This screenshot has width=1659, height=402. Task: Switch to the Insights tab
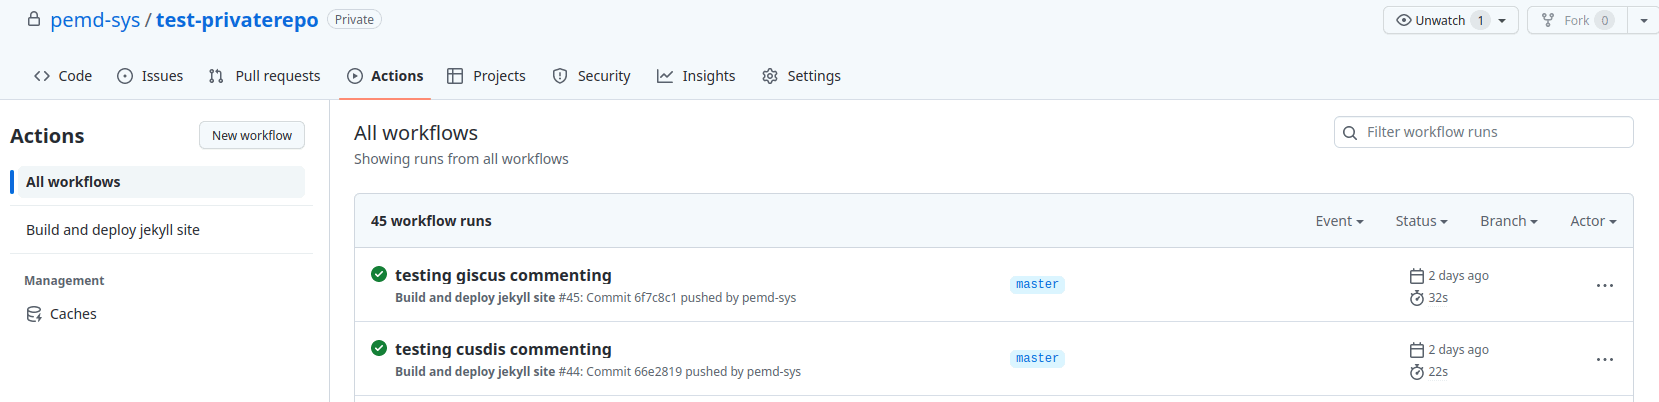click(696, 76)
